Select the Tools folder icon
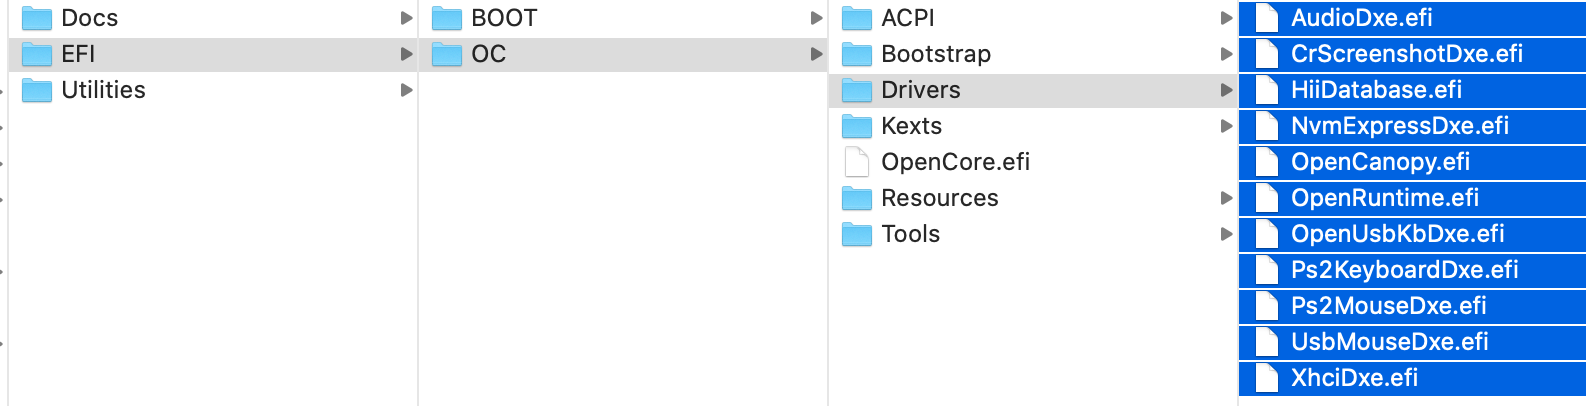 click(857, 234)
